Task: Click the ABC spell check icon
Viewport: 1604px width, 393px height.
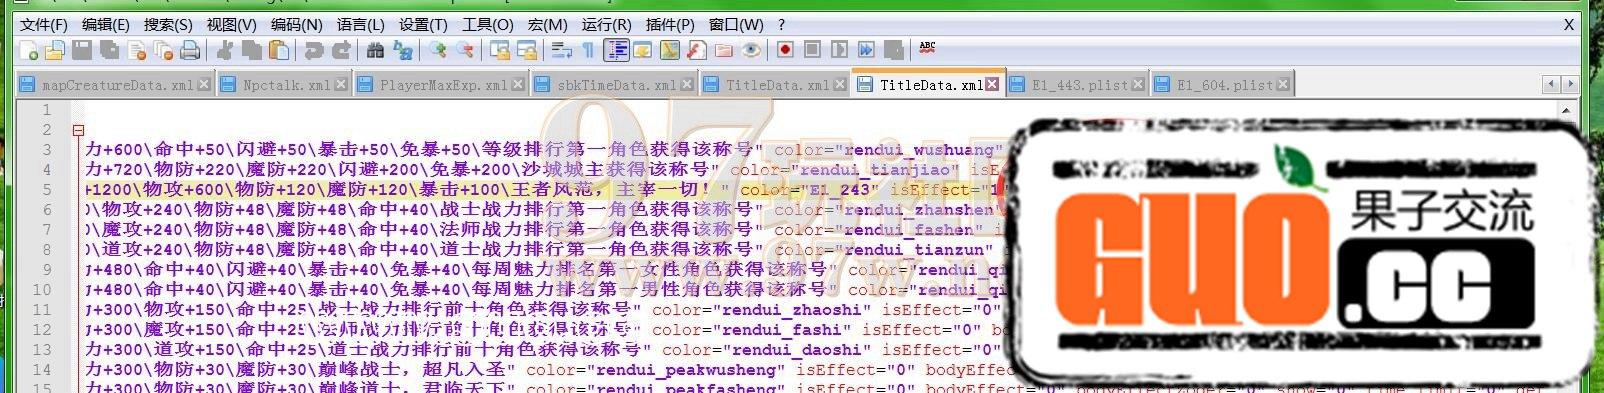Action: [927, 47]
